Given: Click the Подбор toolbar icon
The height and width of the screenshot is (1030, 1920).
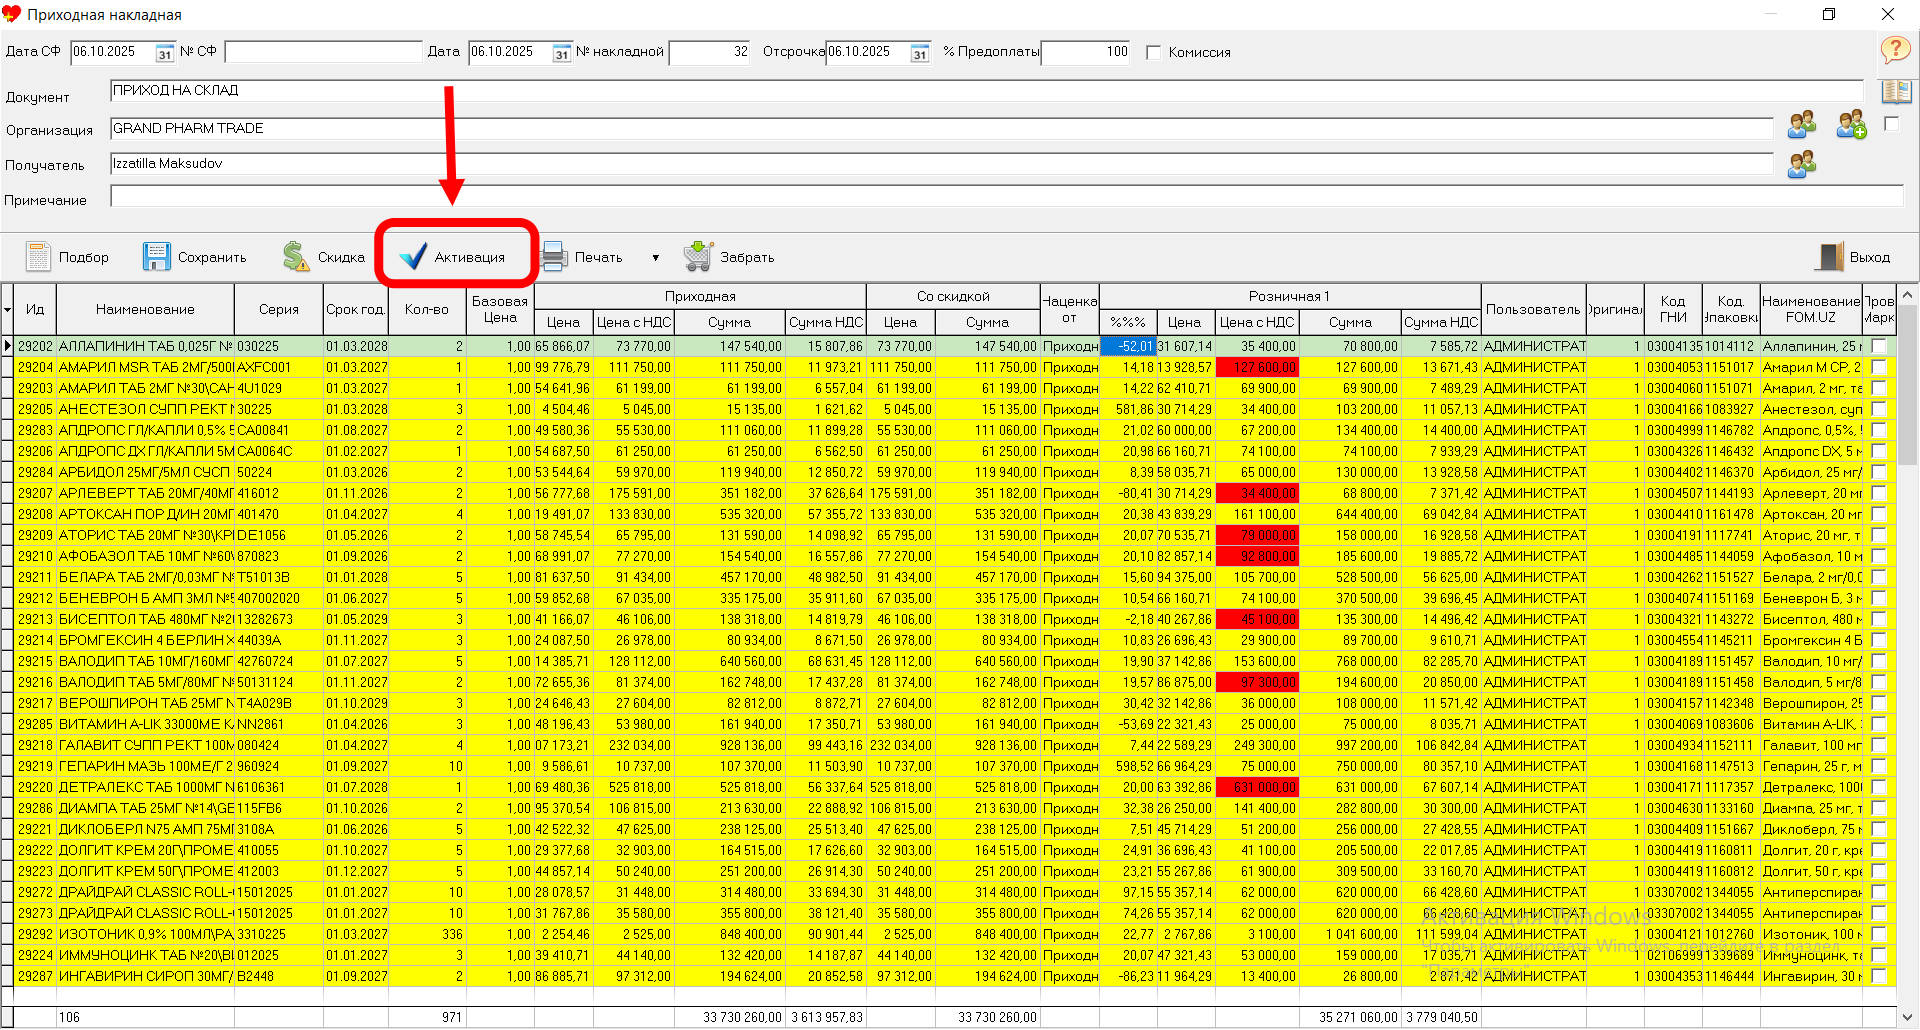Looking at the screenshot, I should click(x=39, y=257).
